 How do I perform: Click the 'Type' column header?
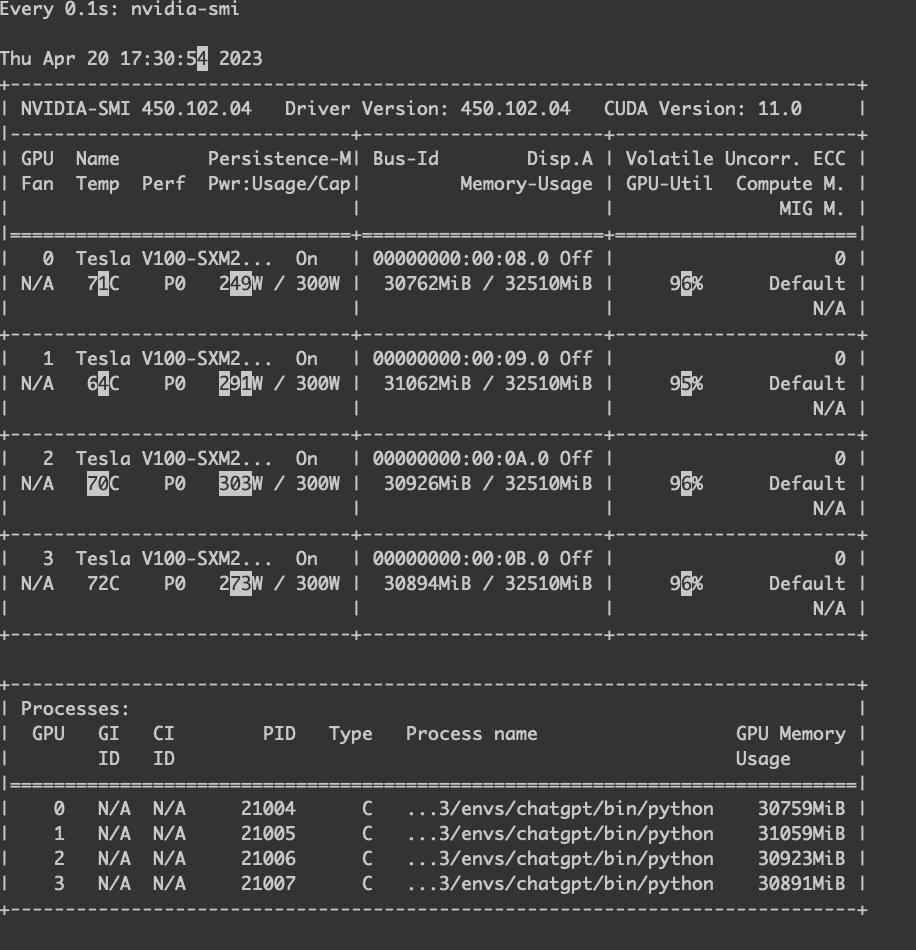(351, 734)
